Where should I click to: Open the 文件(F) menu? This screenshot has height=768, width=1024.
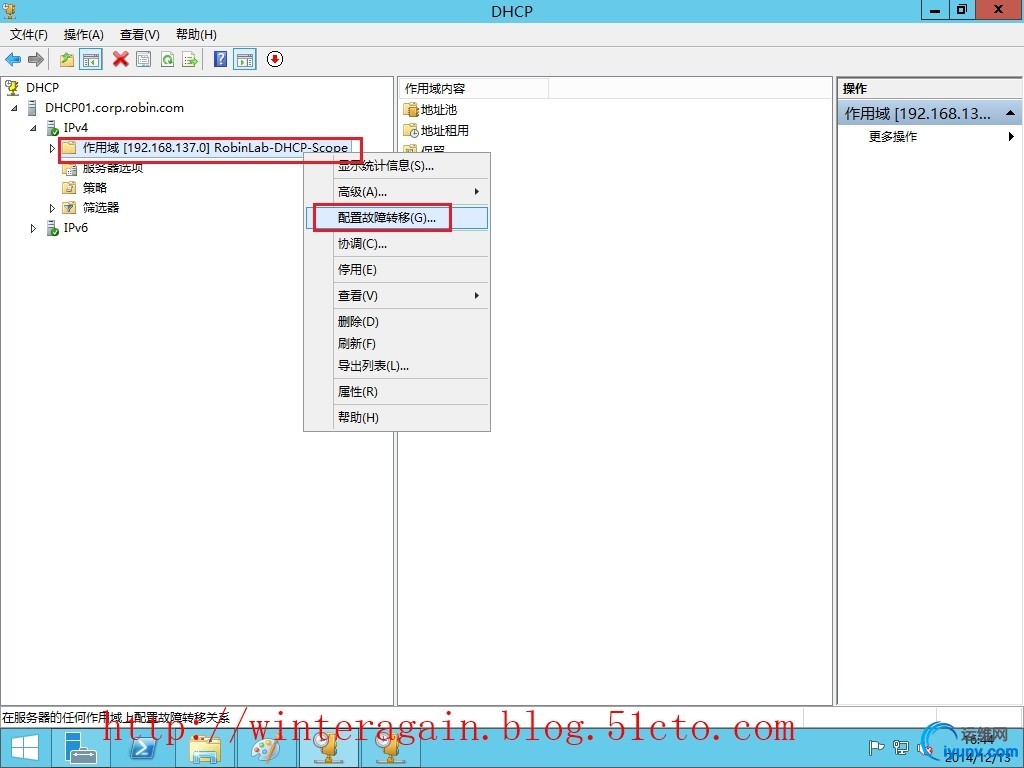[29, 35]
